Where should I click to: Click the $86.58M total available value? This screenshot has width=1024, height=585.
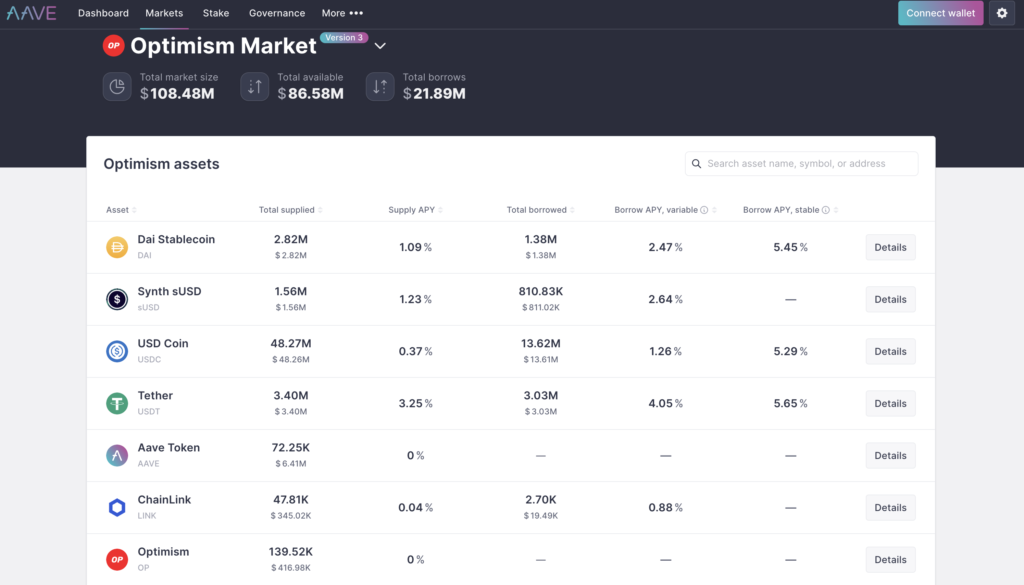tap(310, 94)
